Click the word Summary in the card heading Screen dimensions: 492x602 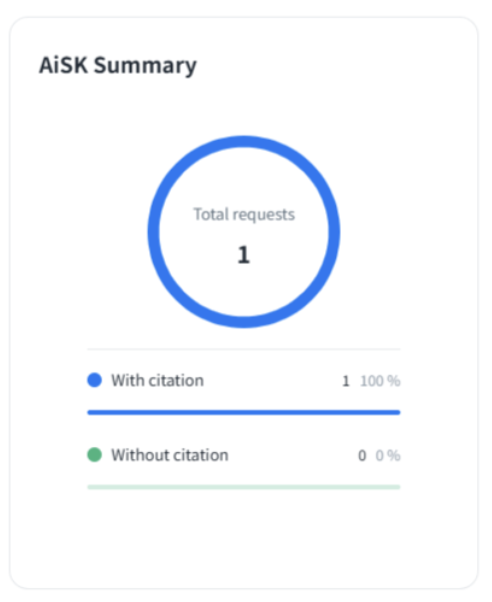146,66
